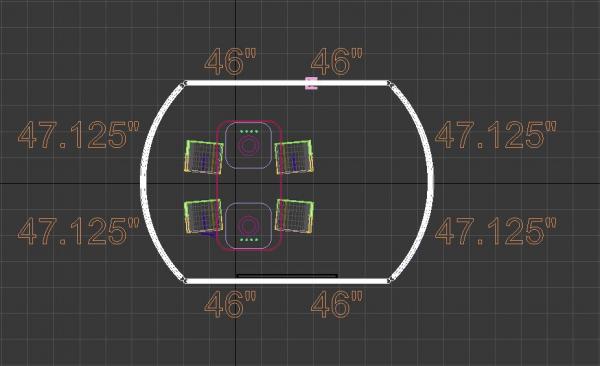Click the top-right 46" dimension label
Image resolution: width=600 pixels, height=366 pixels.
(x=336, y=62)
